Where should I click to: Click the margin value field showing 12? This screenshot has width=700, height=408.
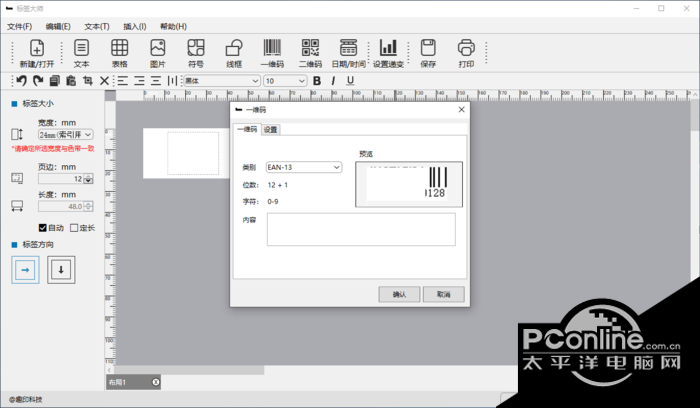click(x=61, y=179)
